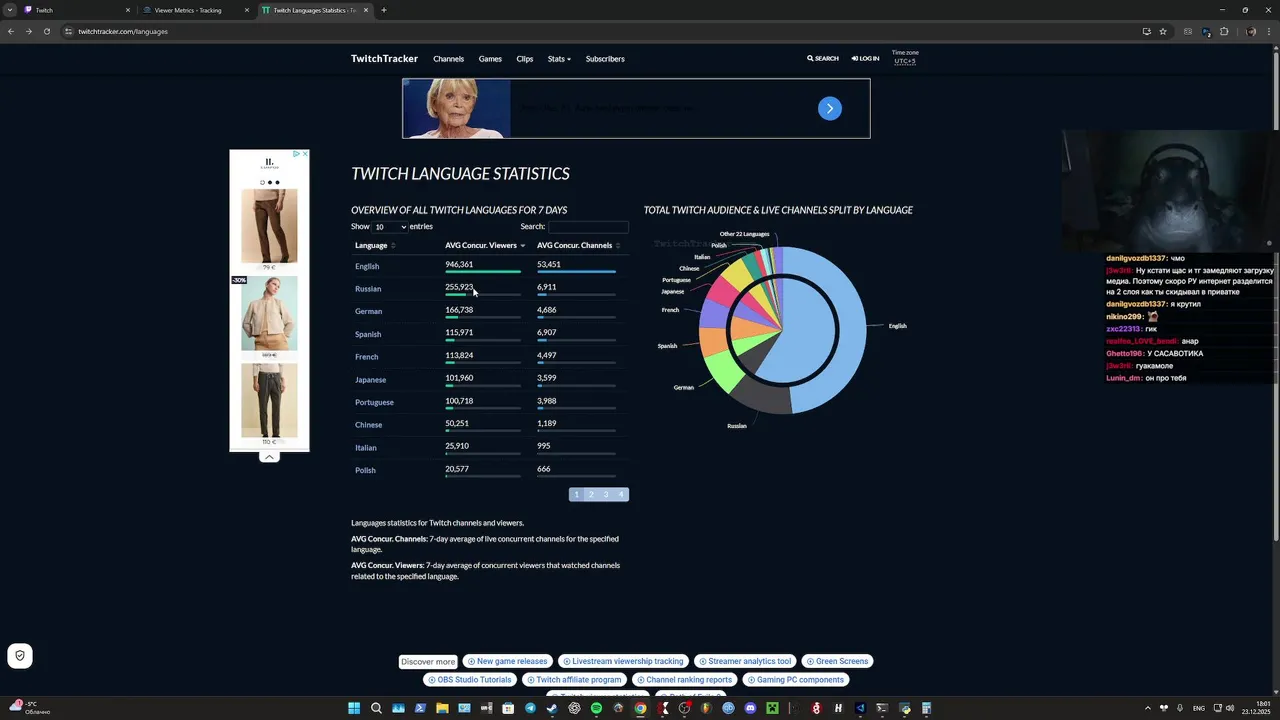Viewport: 1280px width, 720px height.
Task: Open Clips in the site navigation
Action: [525, 59]
